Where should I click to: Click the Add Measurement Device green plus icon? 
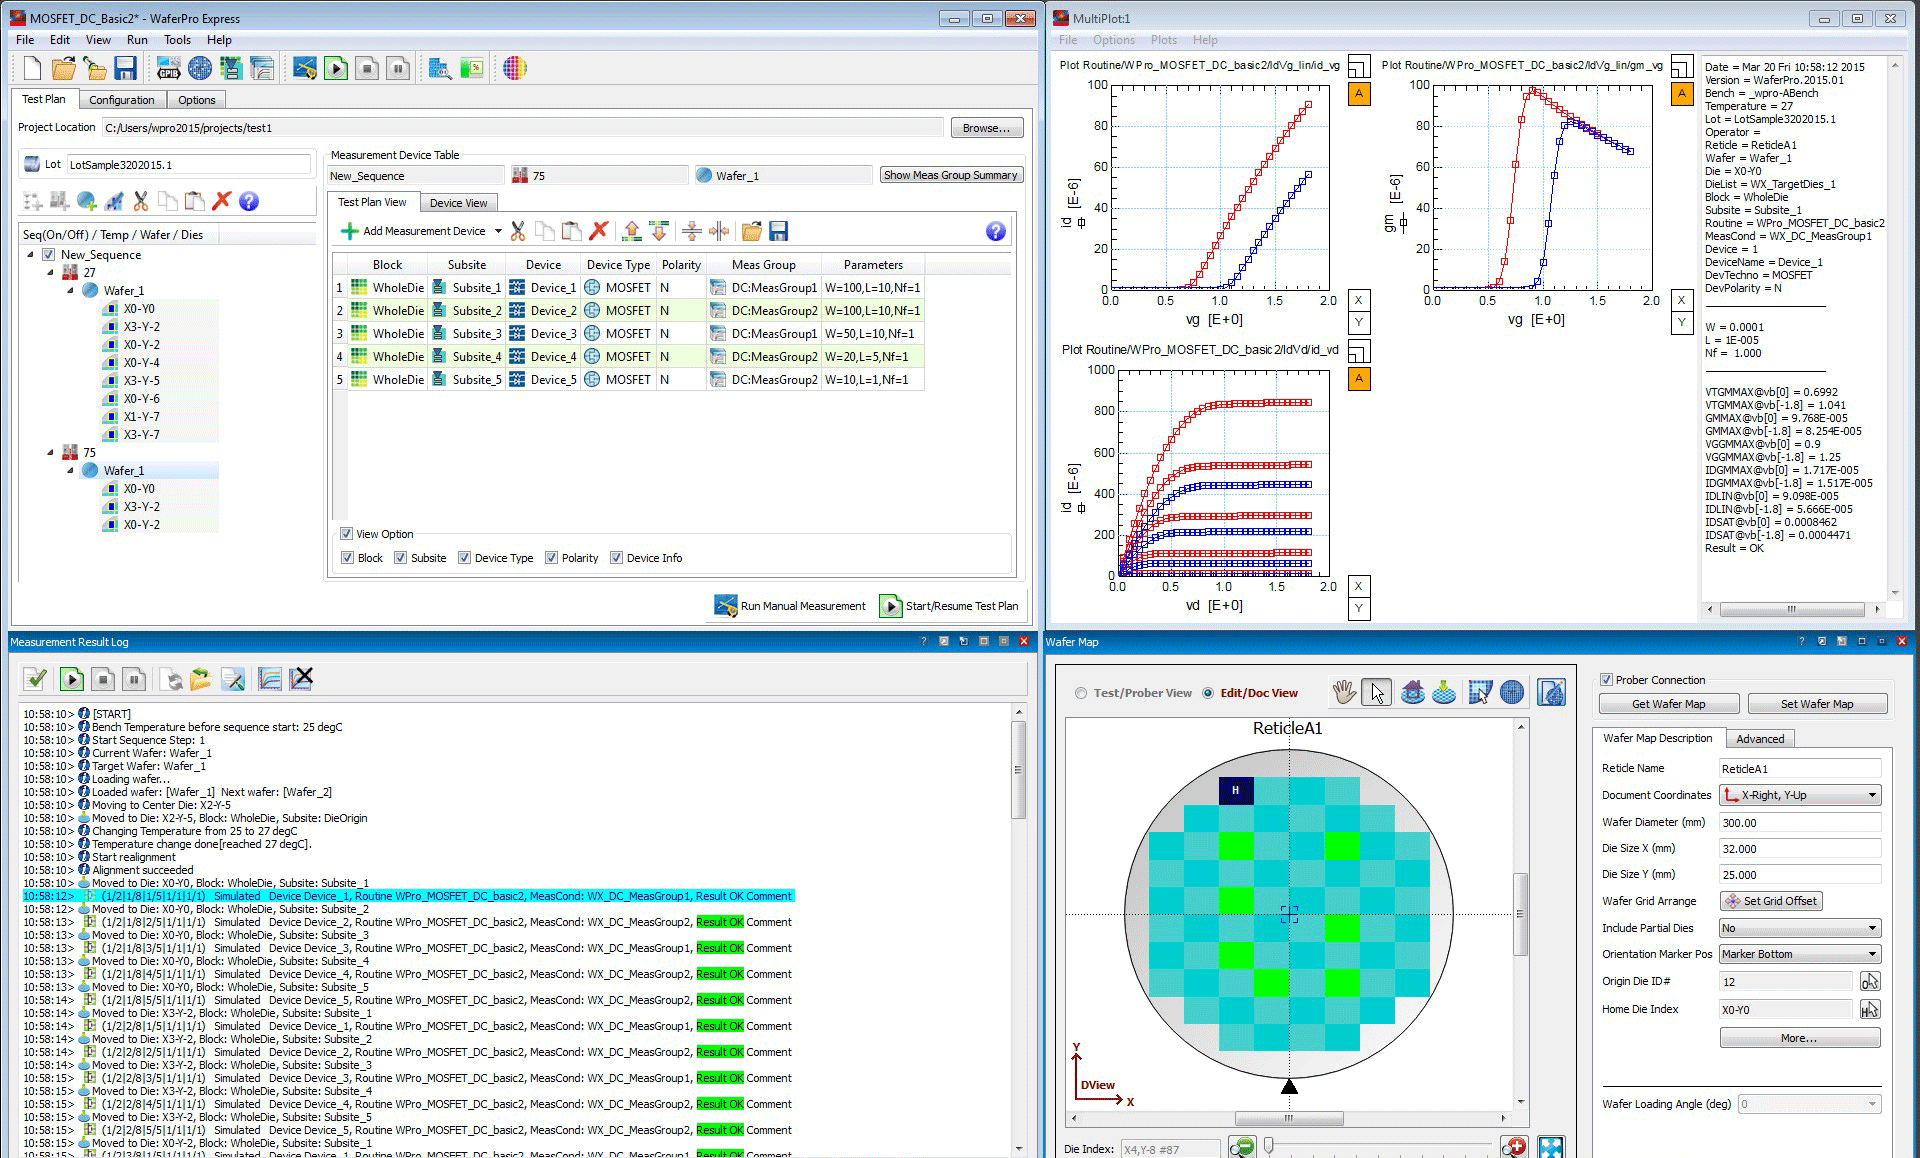point(349,231)
